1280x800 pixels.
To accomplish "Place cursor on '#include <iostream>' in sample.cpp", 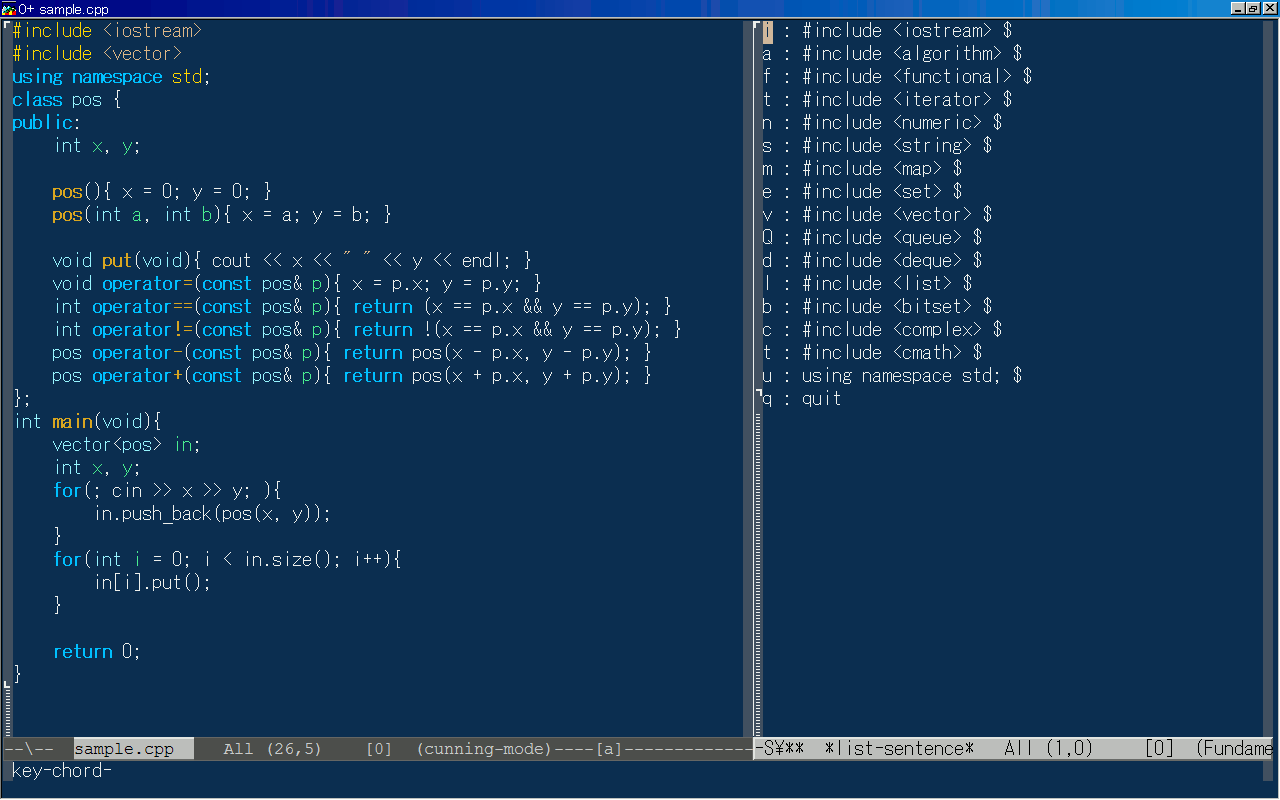I will point(107,31).
